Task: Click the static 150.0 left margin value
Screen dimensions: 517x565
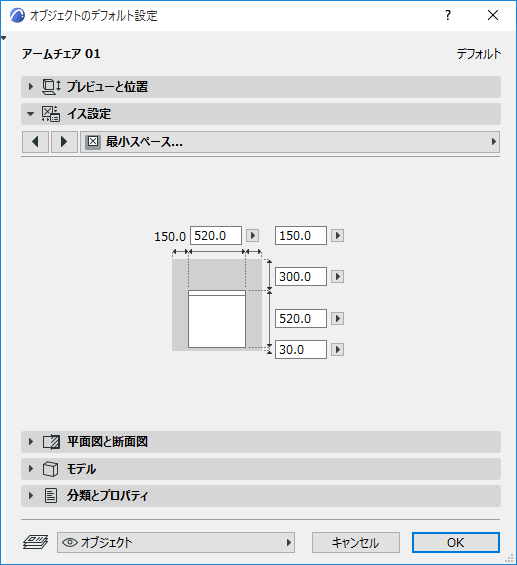Action: [x=170, y=237]
